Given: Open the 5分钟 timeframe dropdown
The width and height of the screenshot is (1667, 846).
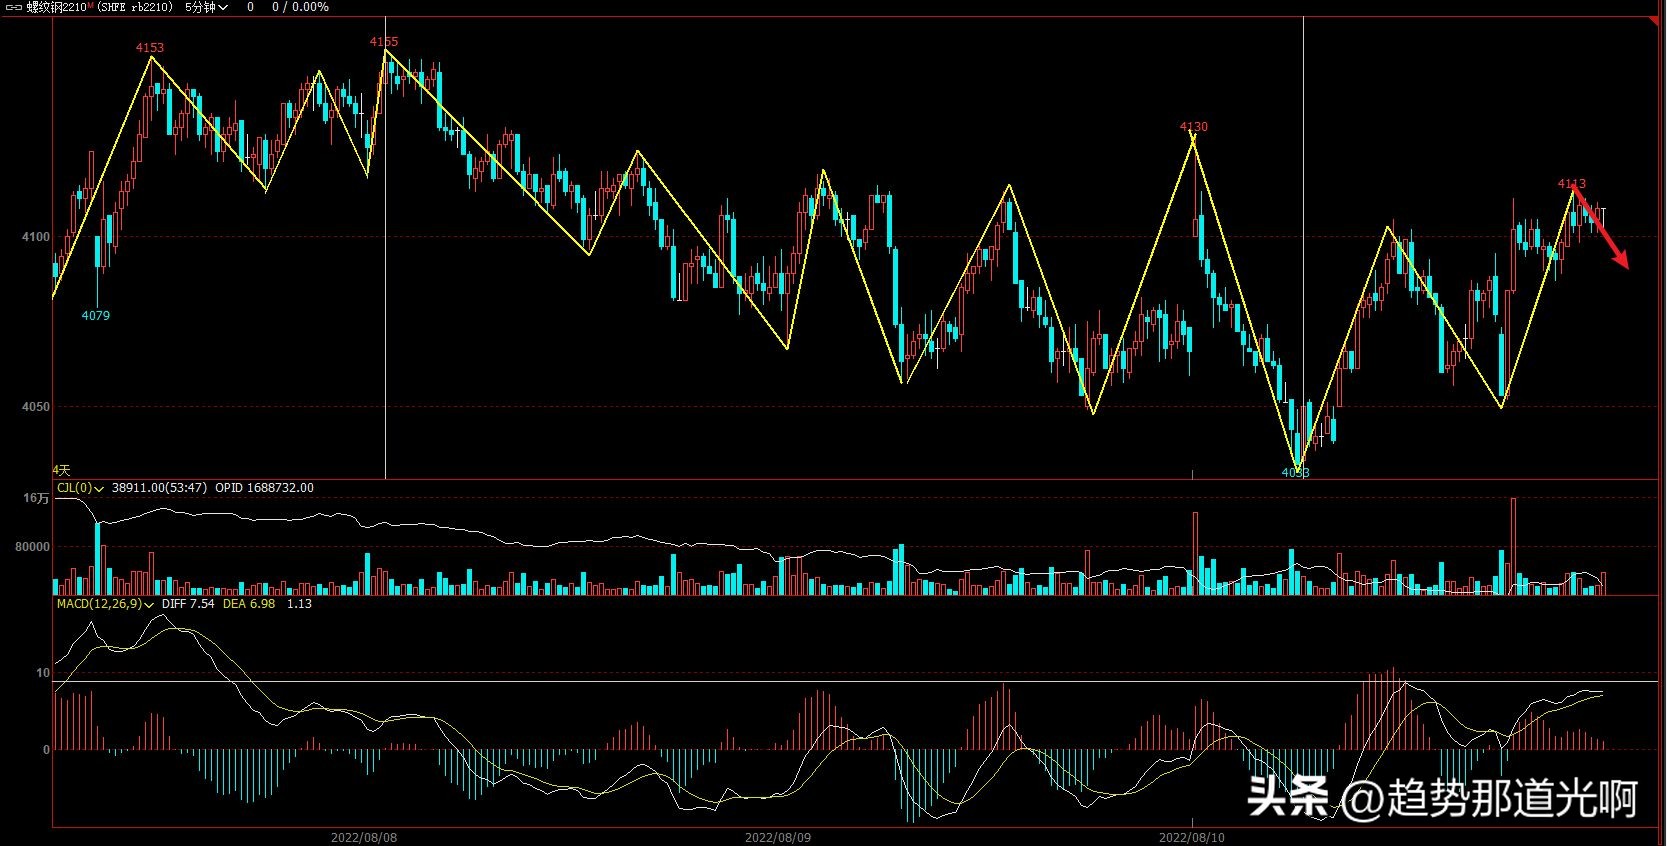Looking at the screenshot, I should coord(206,7).
